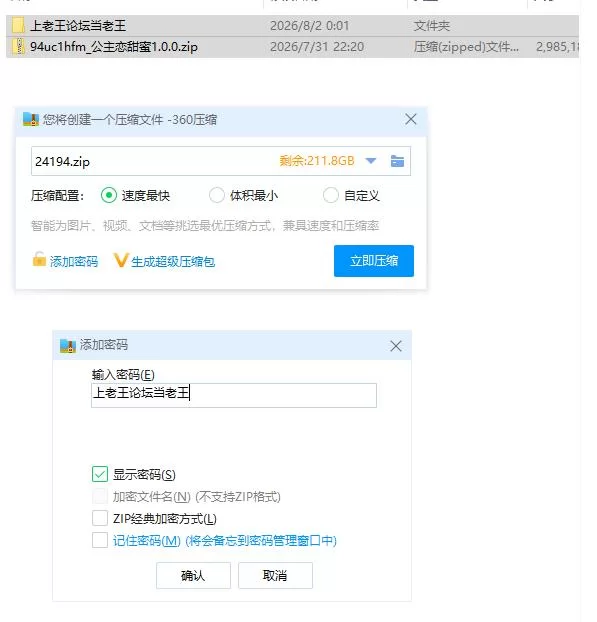Click the 剩余:211.8GB free space text
Screen dimensions: 597x622
tap(317, 161)
